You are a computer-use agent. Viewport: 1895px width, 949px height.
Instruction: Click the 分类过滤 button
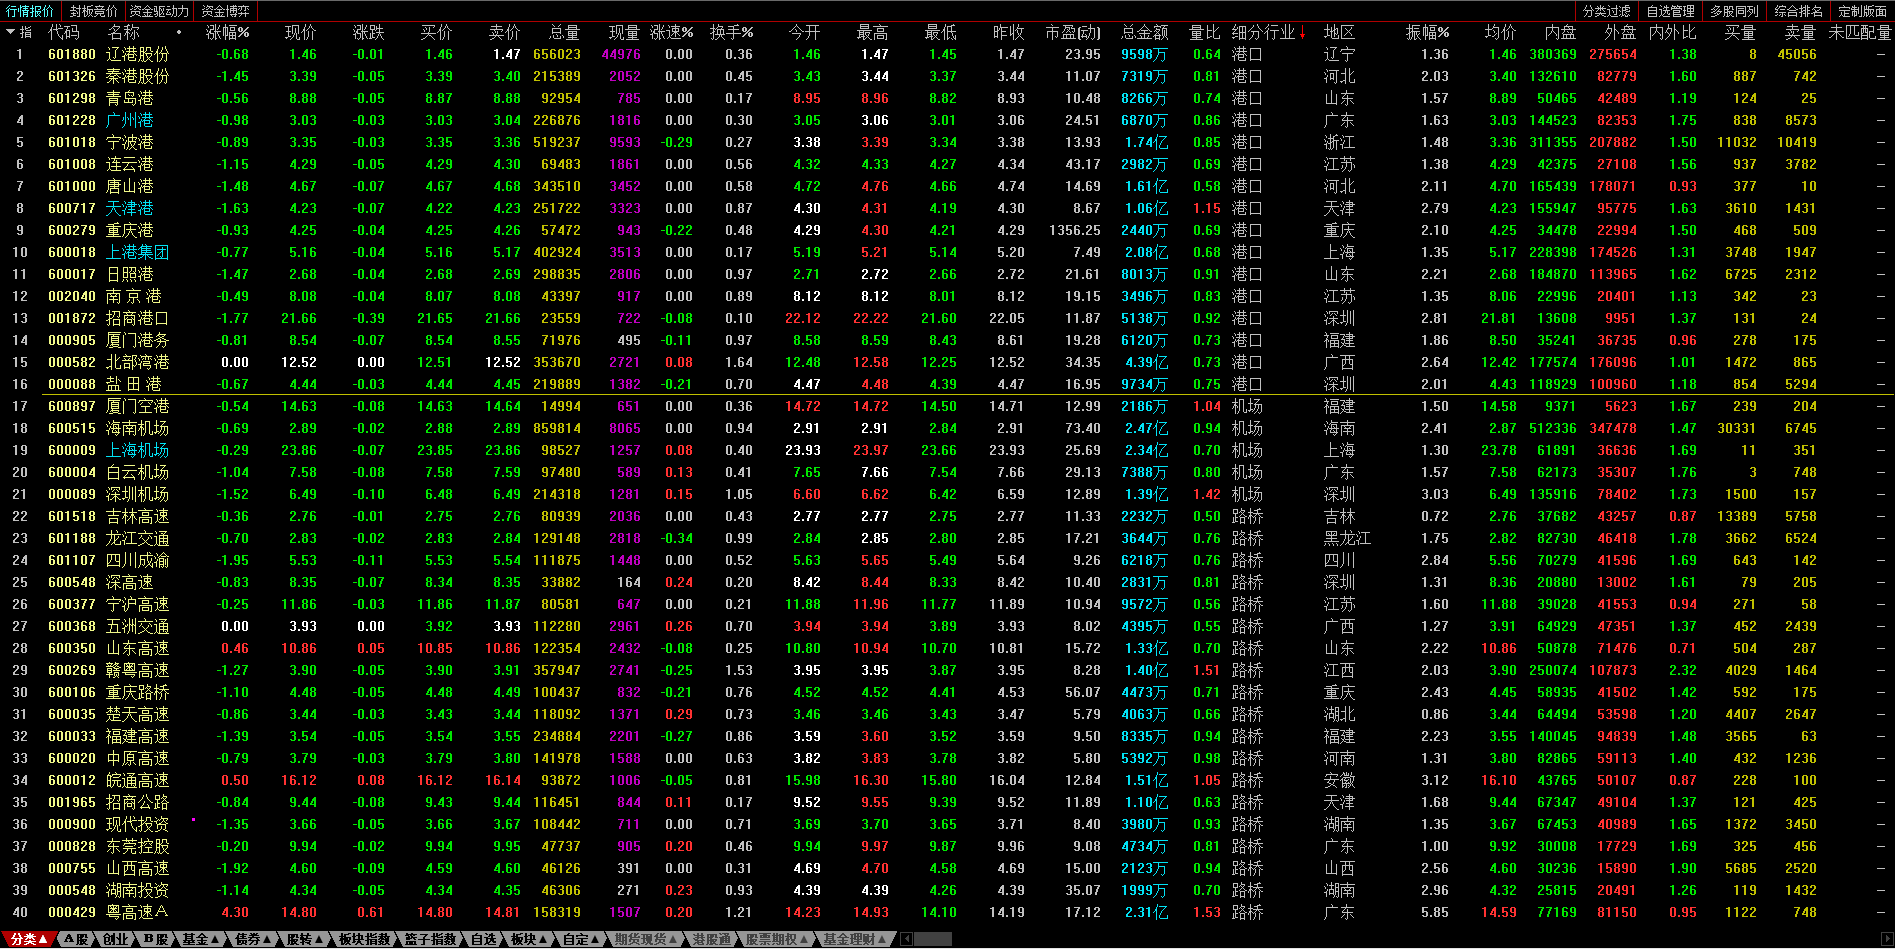pyautogui.click(x=1606, y=11)
